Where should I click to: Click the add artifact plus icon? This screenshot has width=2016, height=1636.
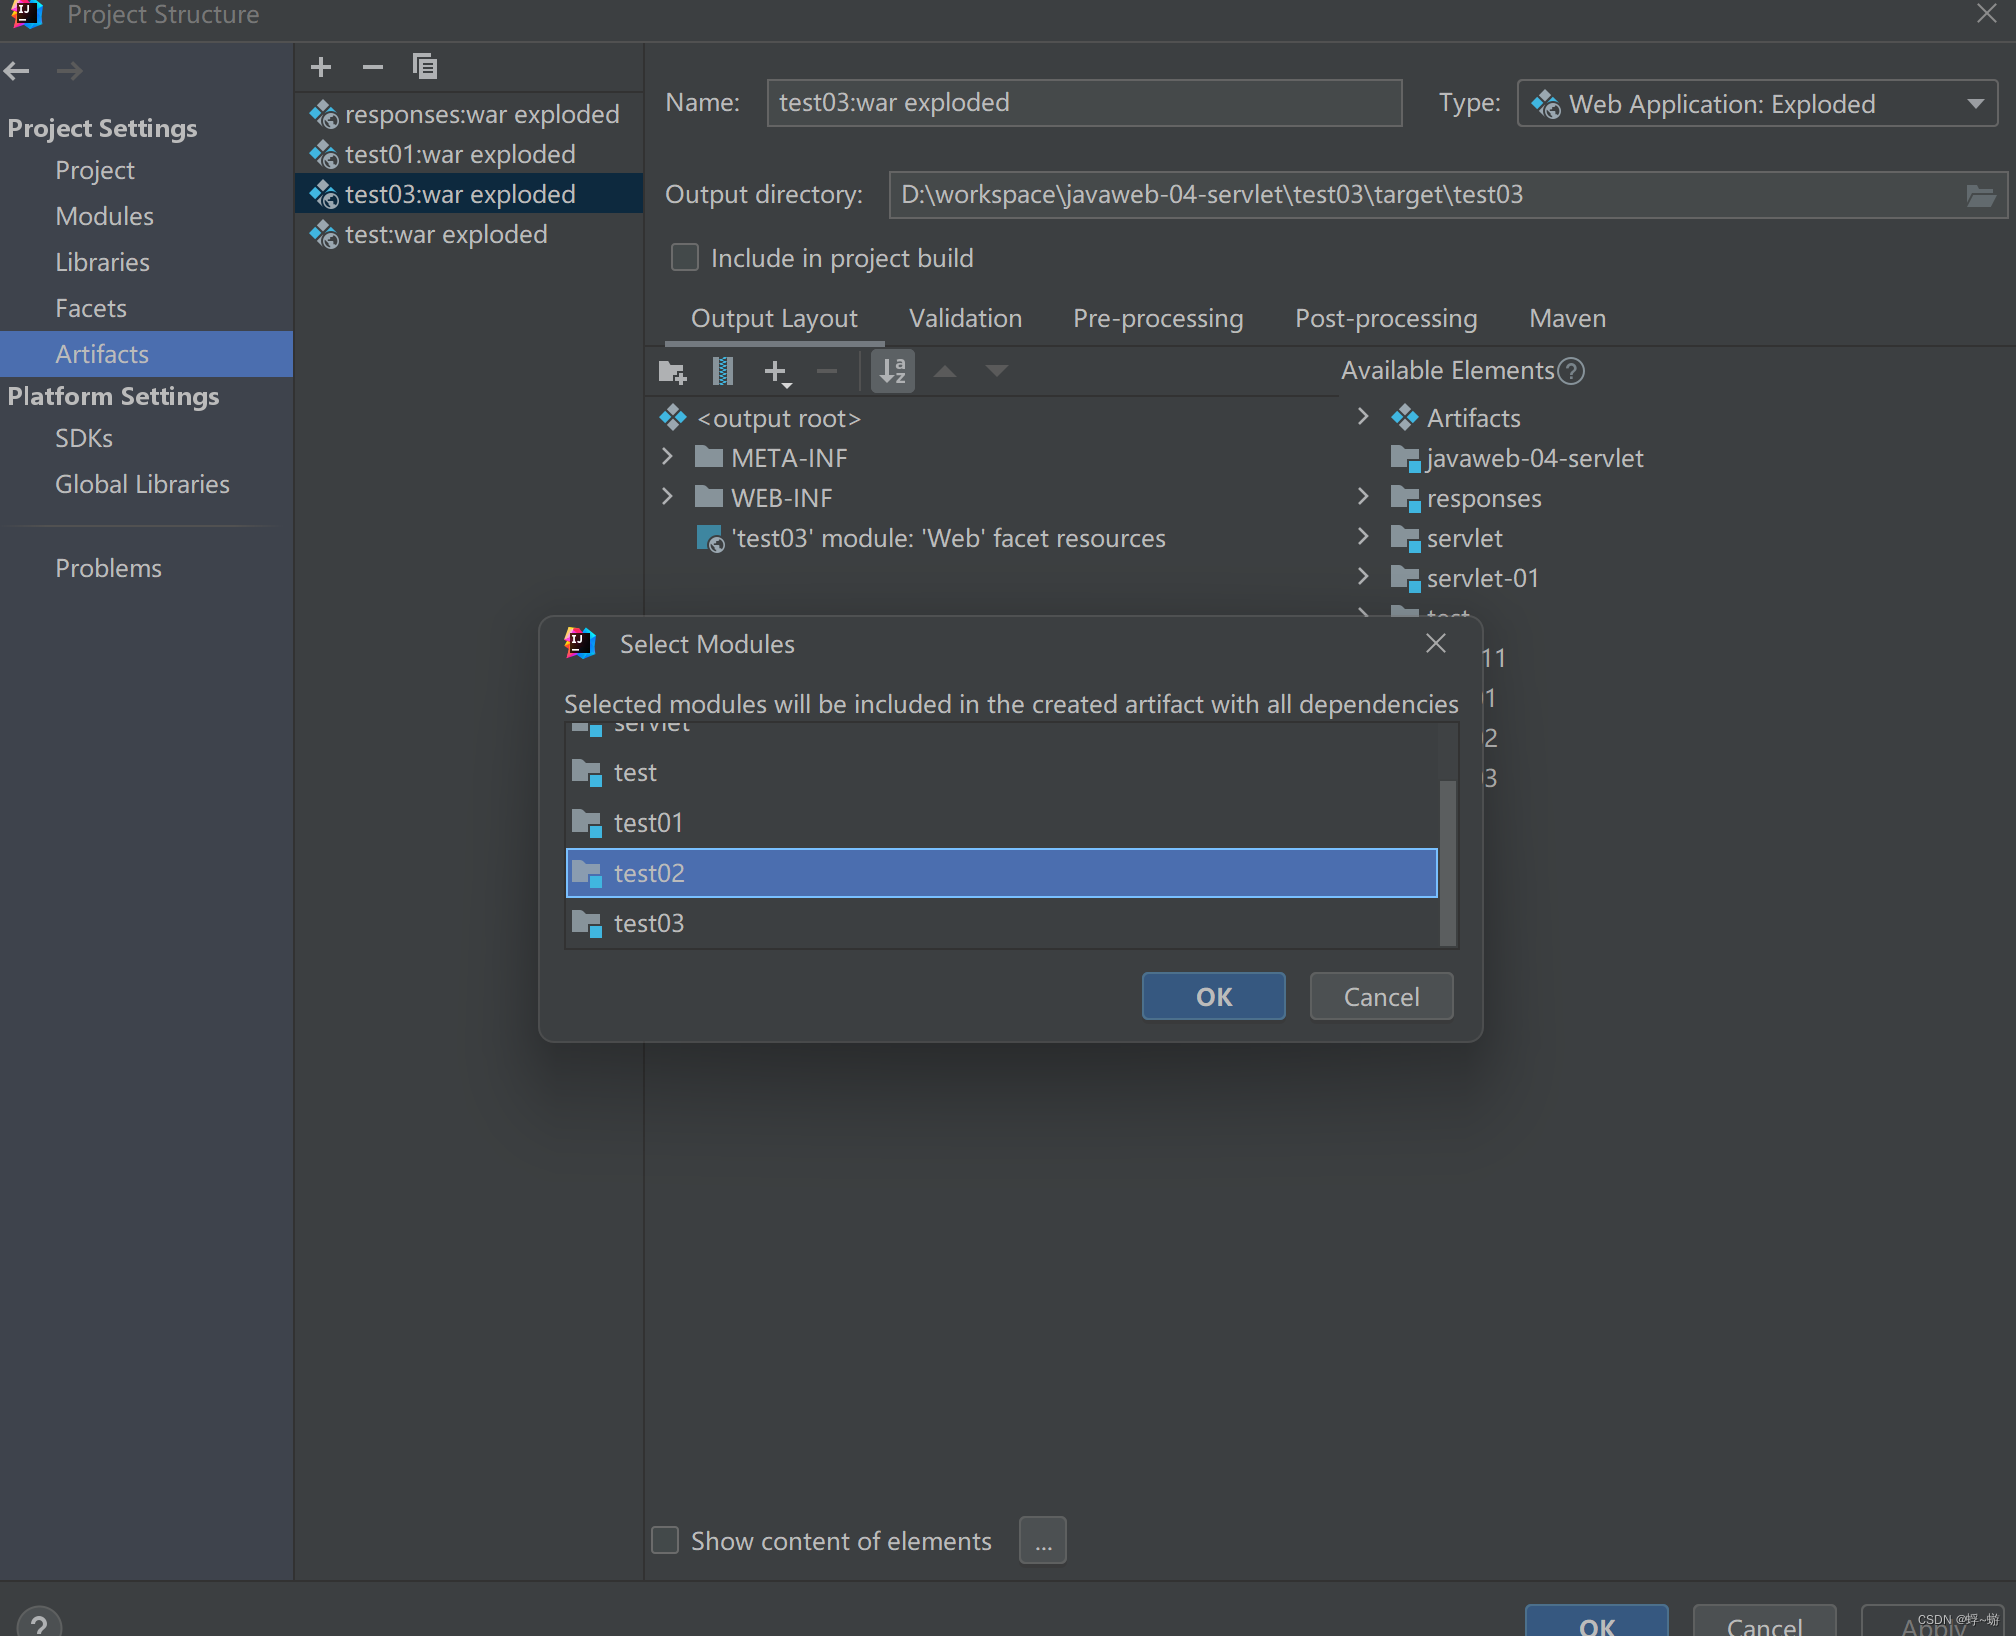(x=321, y=67)
